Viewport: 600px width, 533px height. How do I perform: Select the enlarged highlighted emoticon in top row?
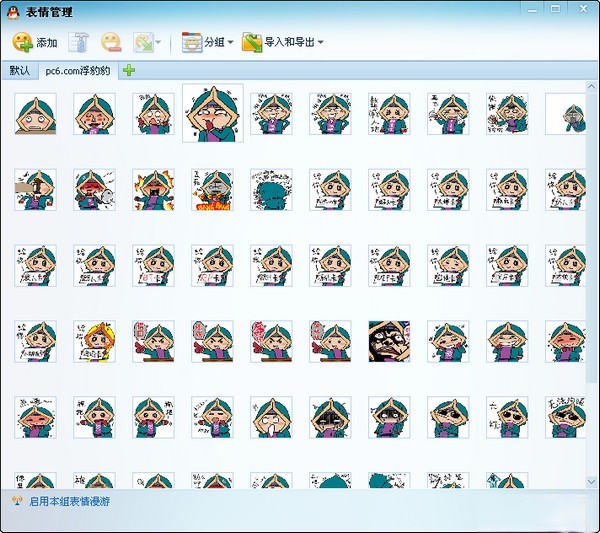[212, 113]
